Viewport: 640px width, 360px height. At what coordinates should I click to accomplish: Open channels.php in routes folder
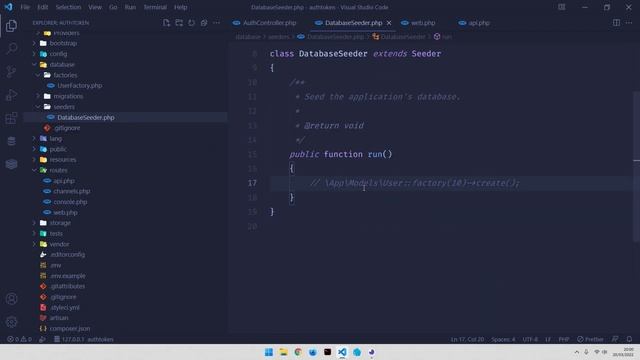pos(71,191)
